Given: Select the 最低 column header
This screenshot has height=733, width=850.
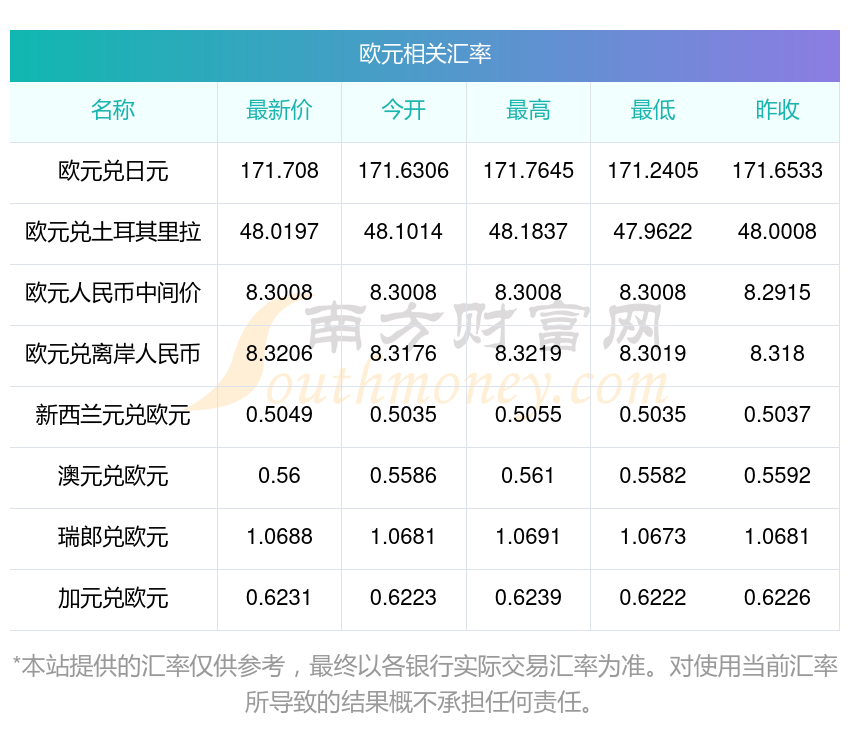Looking at the screenshot, I should [x=653, y=110].
